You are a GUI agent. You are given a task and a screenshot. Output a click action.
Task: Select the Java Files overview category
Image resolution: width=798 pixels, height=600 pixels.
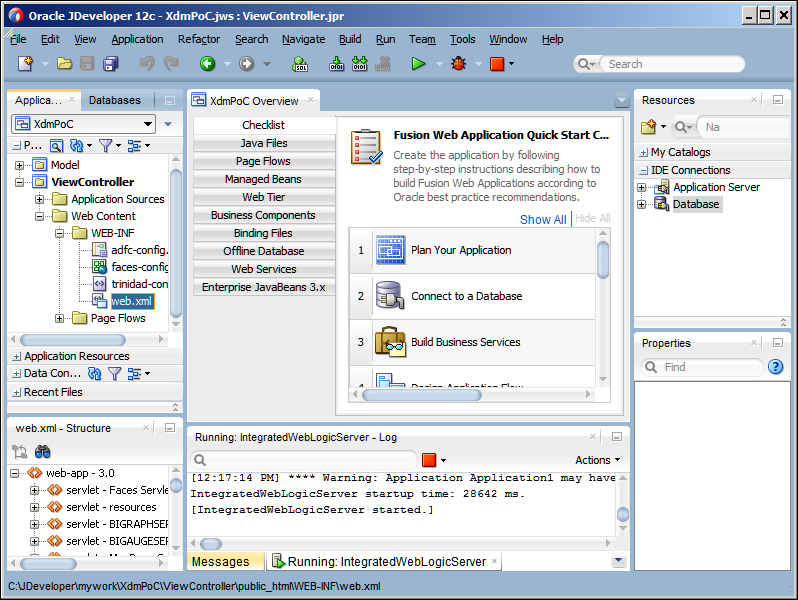[264, 143]
